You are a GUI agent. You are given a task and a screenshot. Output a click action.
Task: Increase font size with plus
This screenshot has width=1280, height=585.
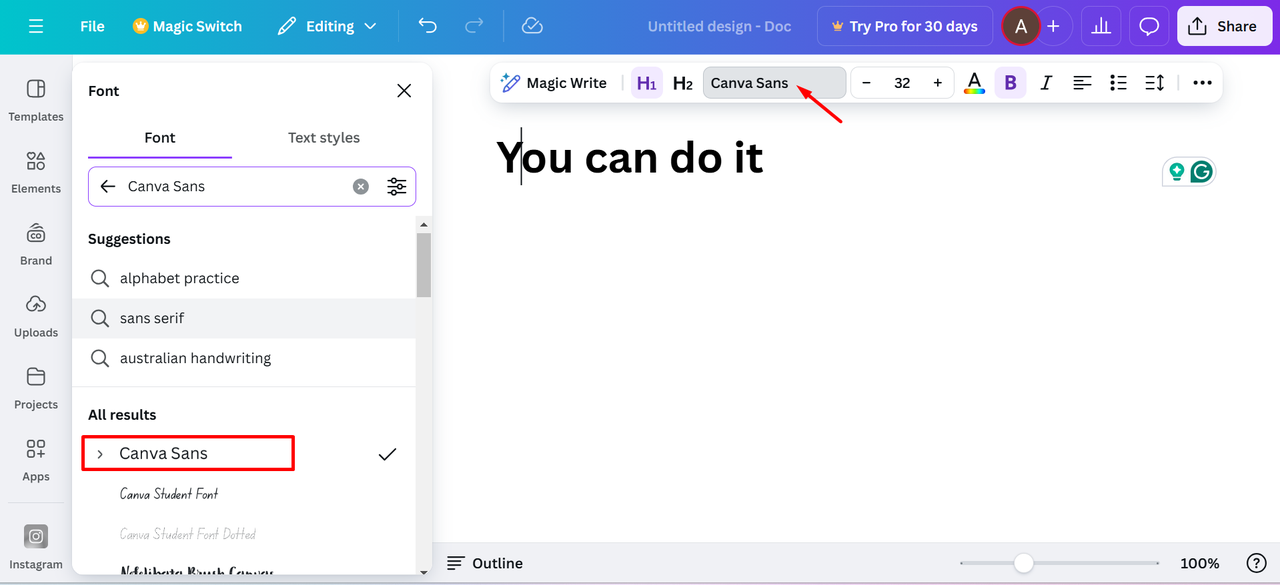tap(937, 83)
